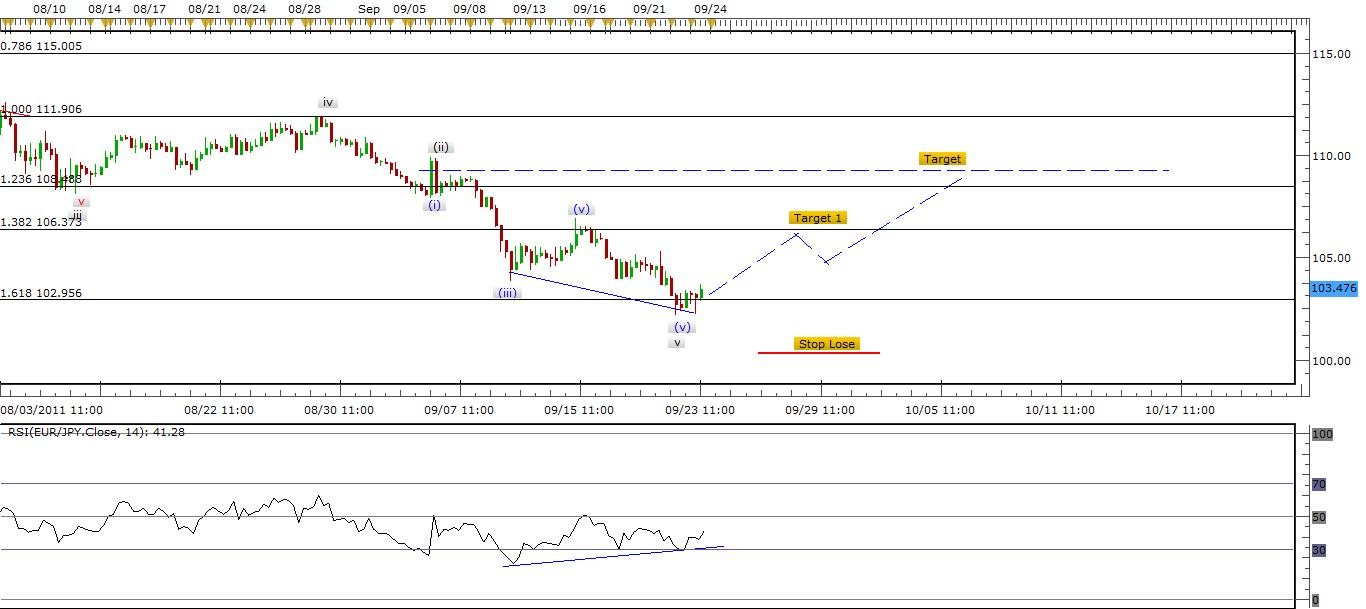Image resolution: width=1366 pixels, height=609 pixels.
Task: Click the "iv" wave label near 08/28
Action: (328, 102)
